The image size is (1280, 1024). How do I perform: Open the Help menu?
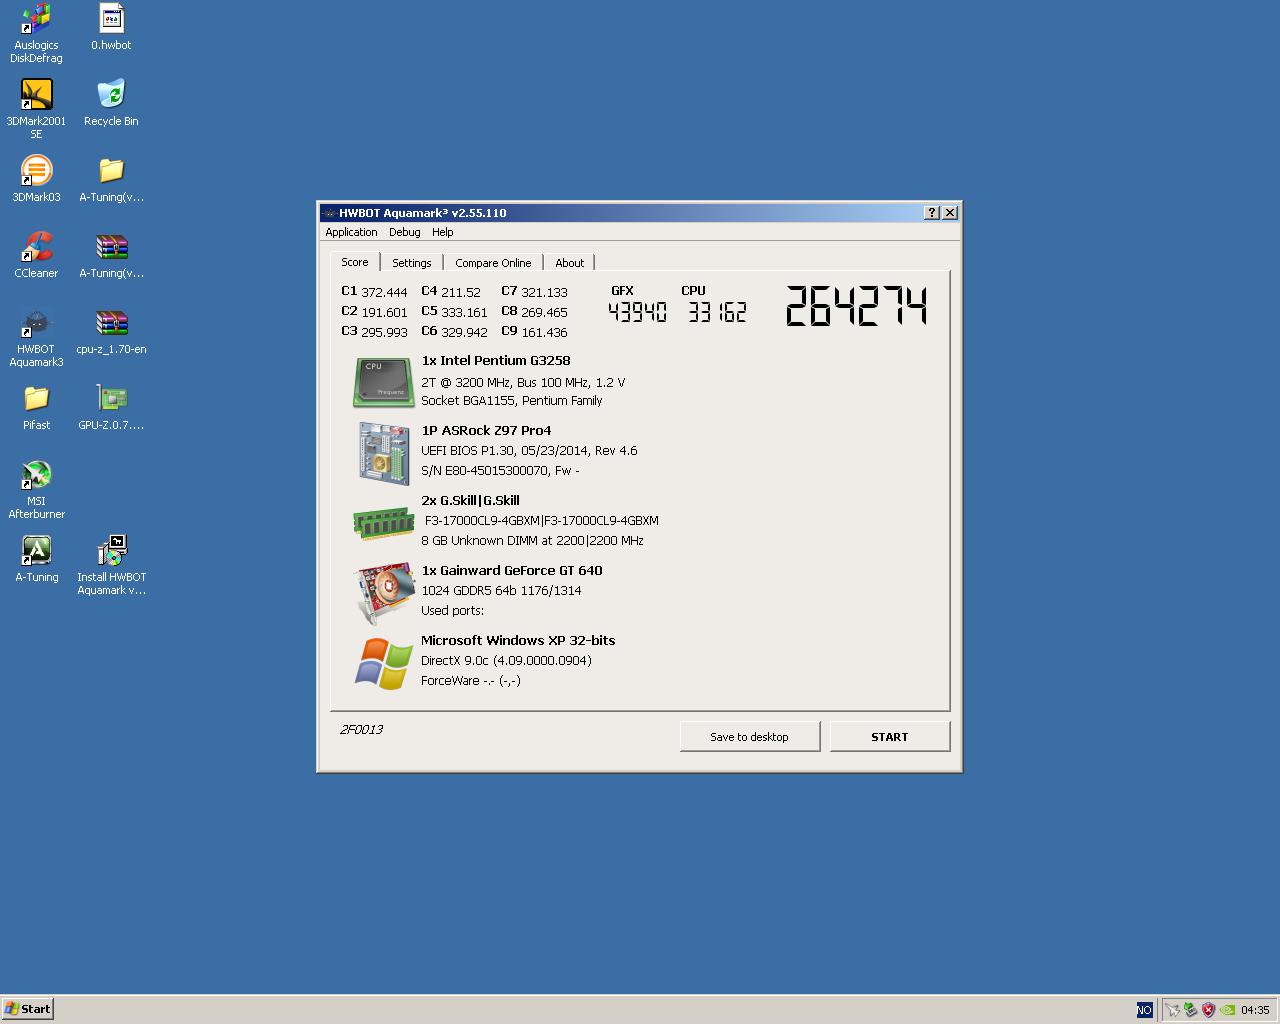(x=442, y=232)
